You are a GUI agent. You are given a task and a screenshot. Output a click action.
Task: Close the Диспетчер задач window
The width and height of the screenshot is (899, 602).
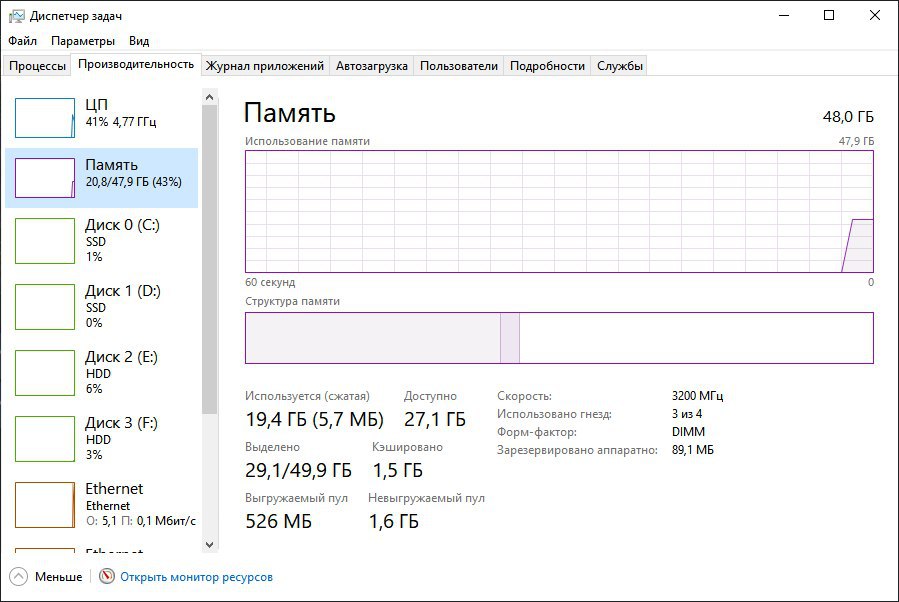[x=874, y=15]
